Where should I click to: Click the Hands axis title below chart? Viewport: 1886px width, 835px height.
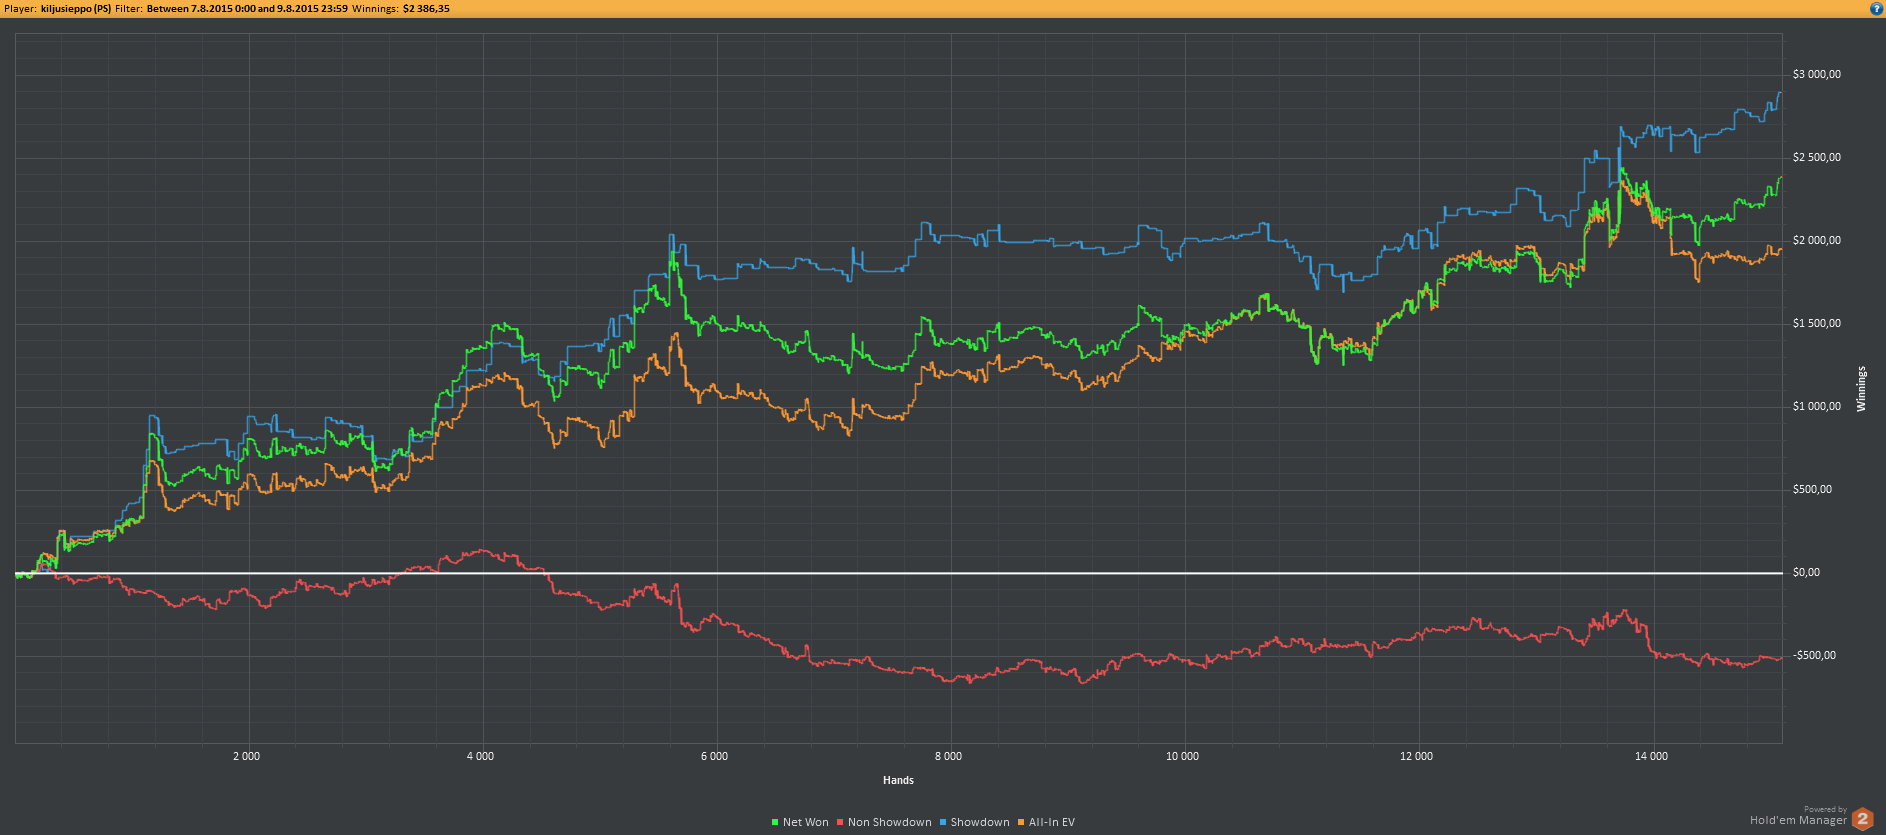(898, 780)
